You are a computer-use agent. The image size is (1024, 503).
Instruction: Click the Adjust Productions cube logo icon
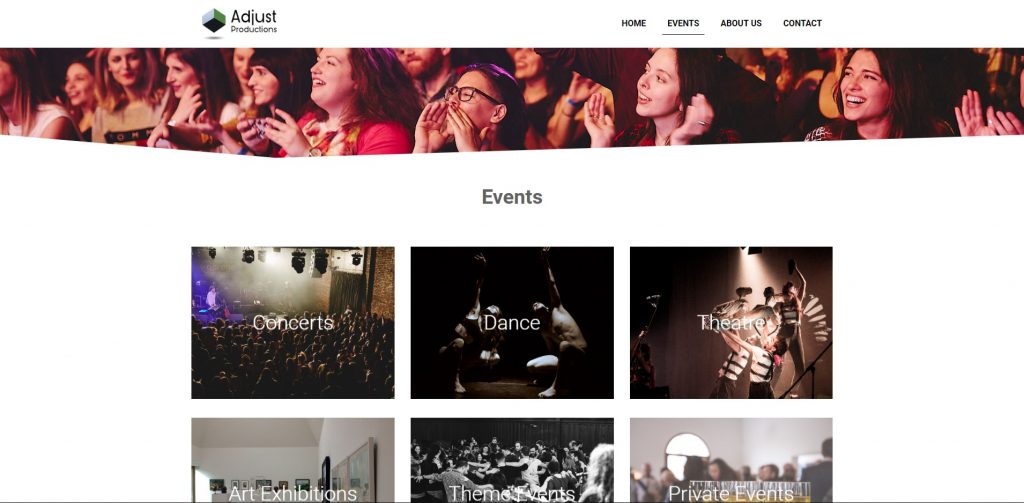[x=214, y=21]
